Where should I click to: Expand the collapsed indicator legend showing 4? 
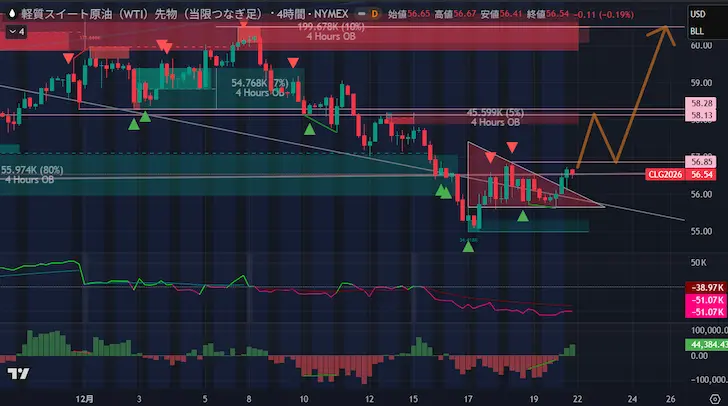point(15,32)
